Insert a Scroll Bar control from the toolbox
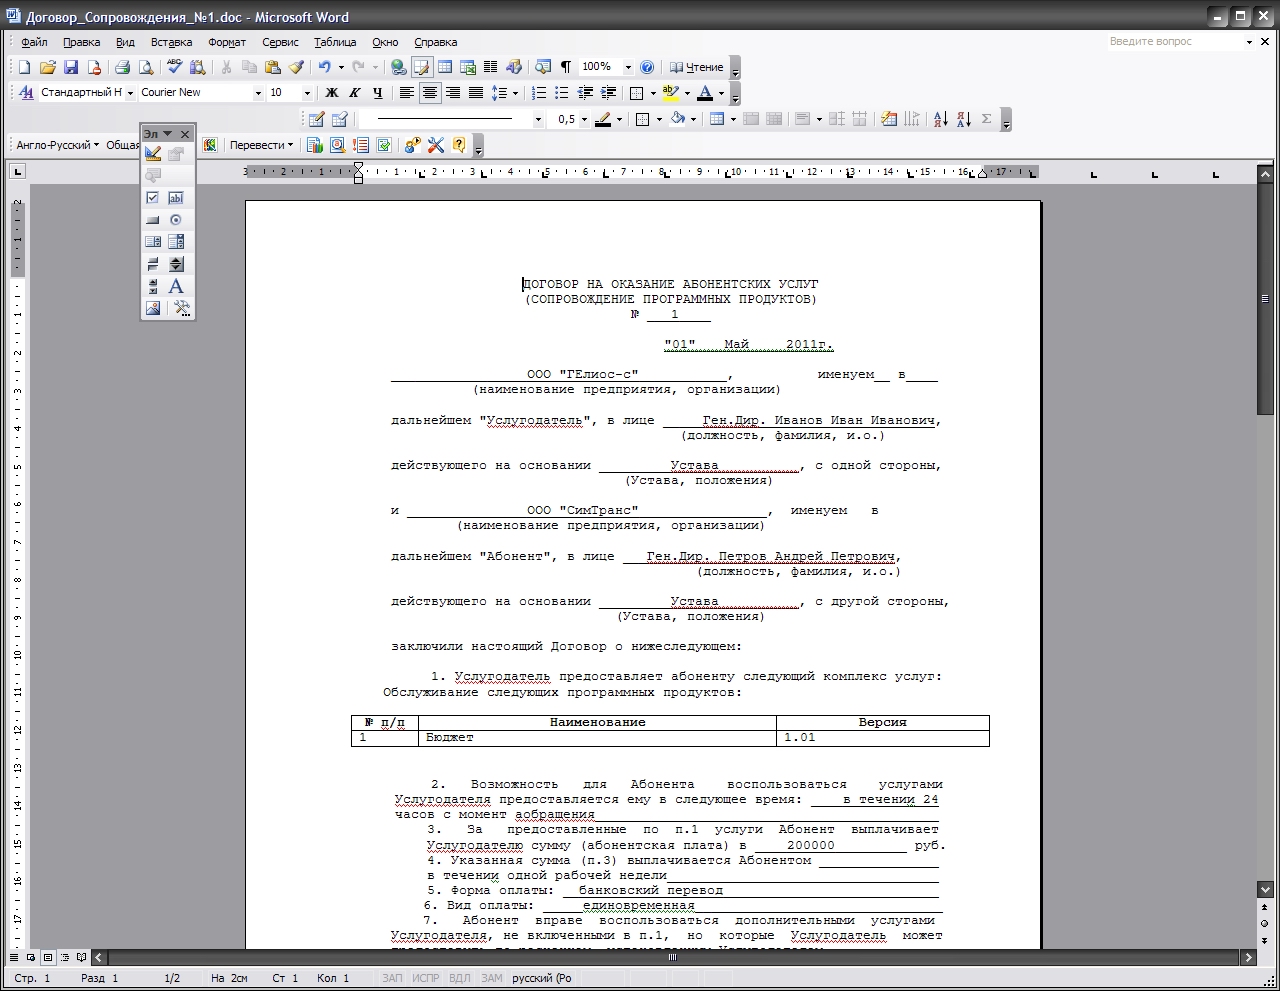 pos(153,286)
